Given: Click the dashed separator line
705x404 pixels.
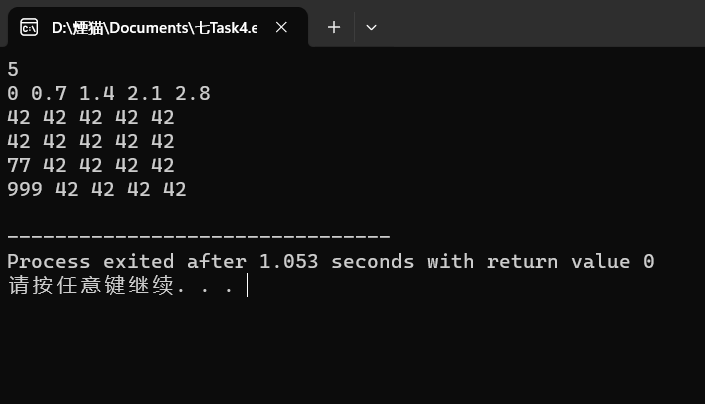Looking at the screenshot, I should pyautogui.click(x=198, y=237).
